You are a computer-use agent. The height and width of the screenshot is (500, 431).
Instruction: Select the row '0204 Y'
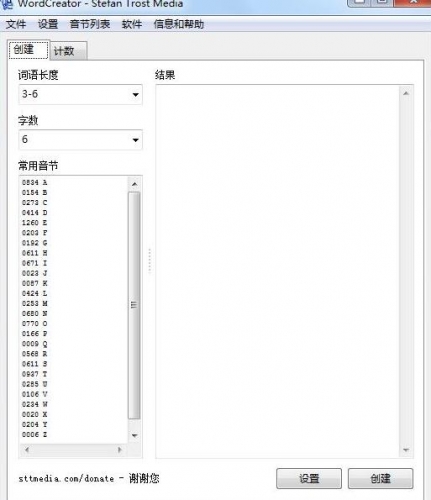[x=34, y=424]
